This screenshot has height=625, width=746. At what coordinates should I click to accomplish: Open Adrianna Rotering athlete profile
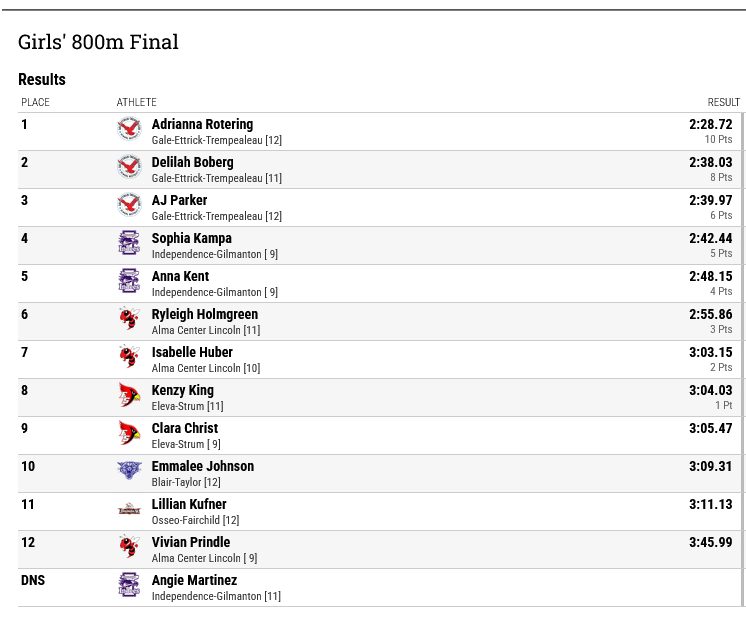tap(202, 124)
